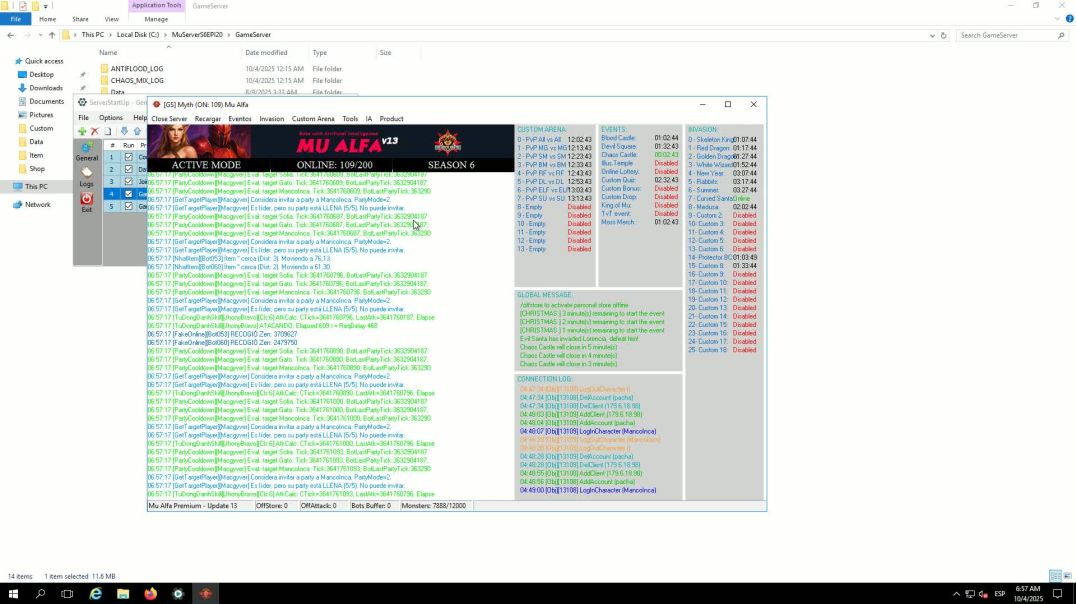This screenshot has height=604, width=1076.
Task: Open Firefox from the taskbar
Action: point(151,593)
